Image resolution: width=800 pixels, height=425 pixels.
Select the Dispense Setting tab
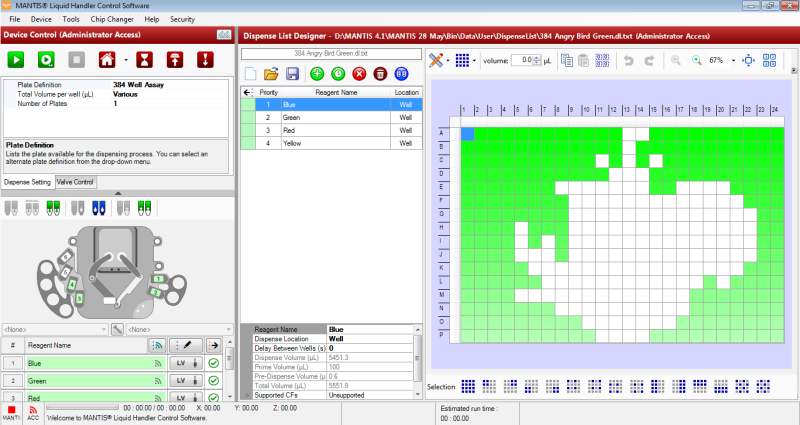click(x=27, y=182)
